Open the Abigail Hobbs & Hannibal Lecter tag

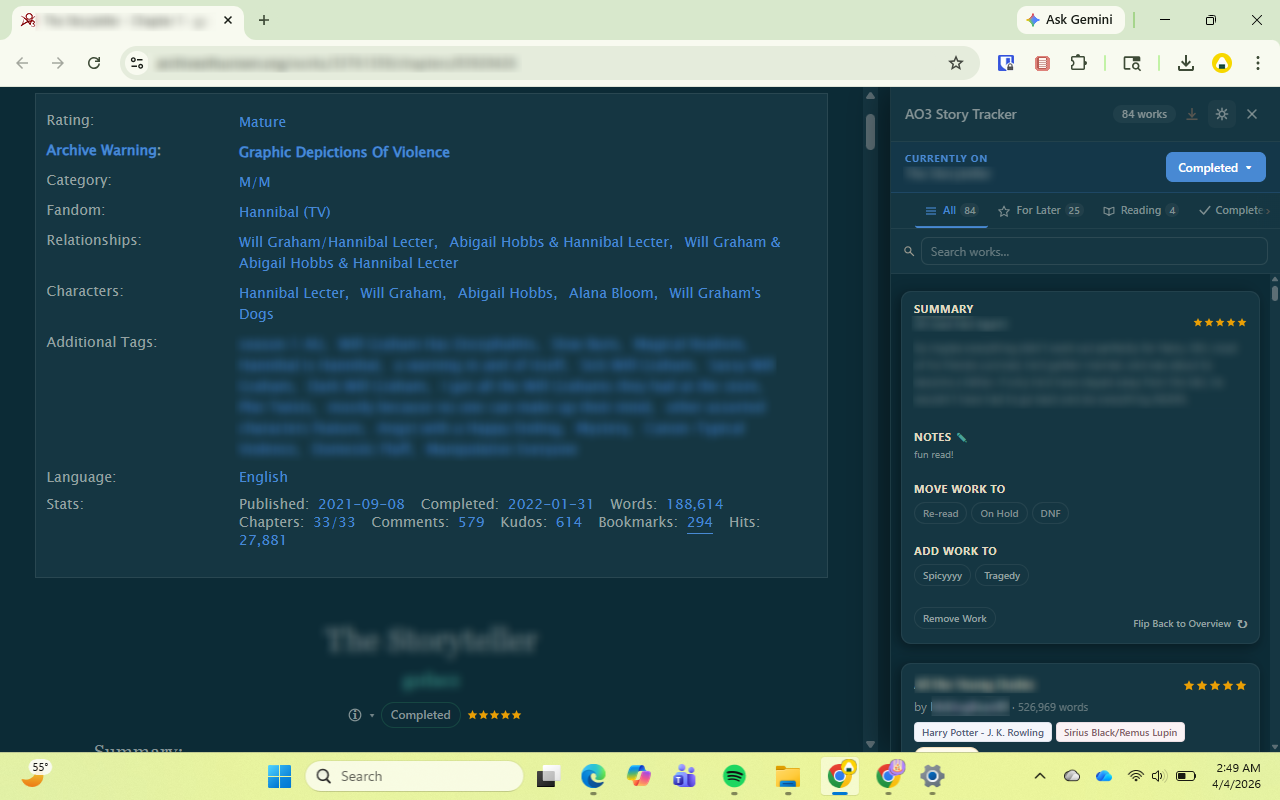point(559,242)
